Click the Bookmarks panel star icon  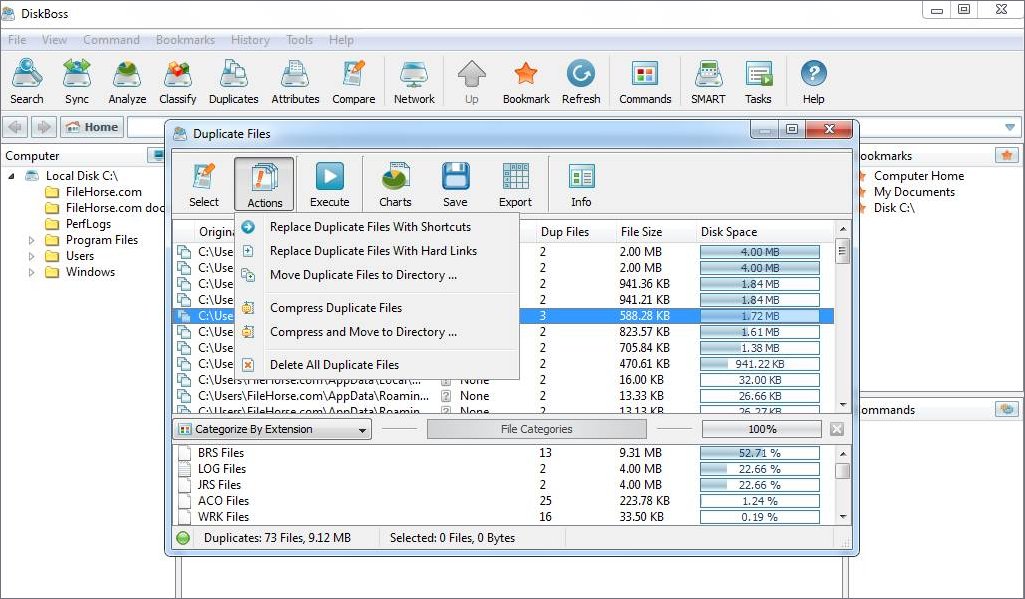tap(1006, 155)
